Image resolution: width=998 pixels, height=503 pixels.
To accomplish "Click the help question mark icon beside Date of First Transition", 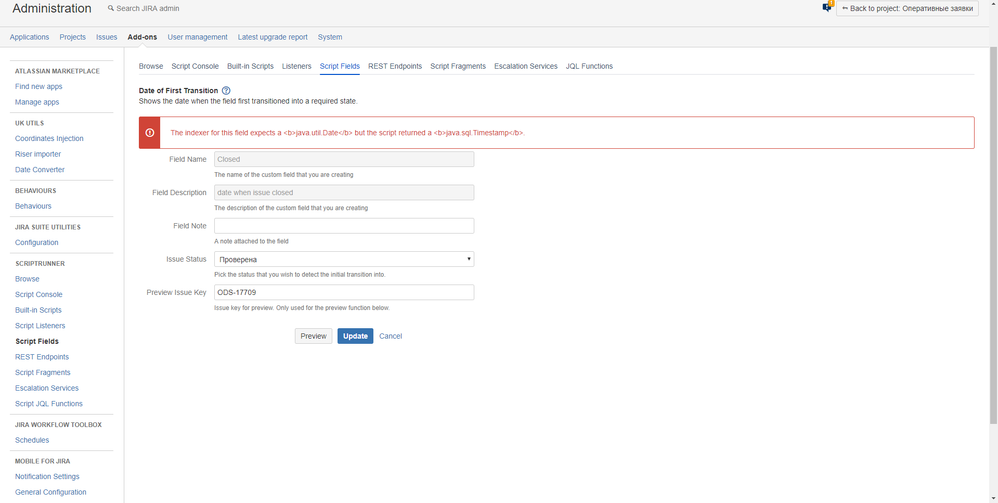I will pos(226,90).
